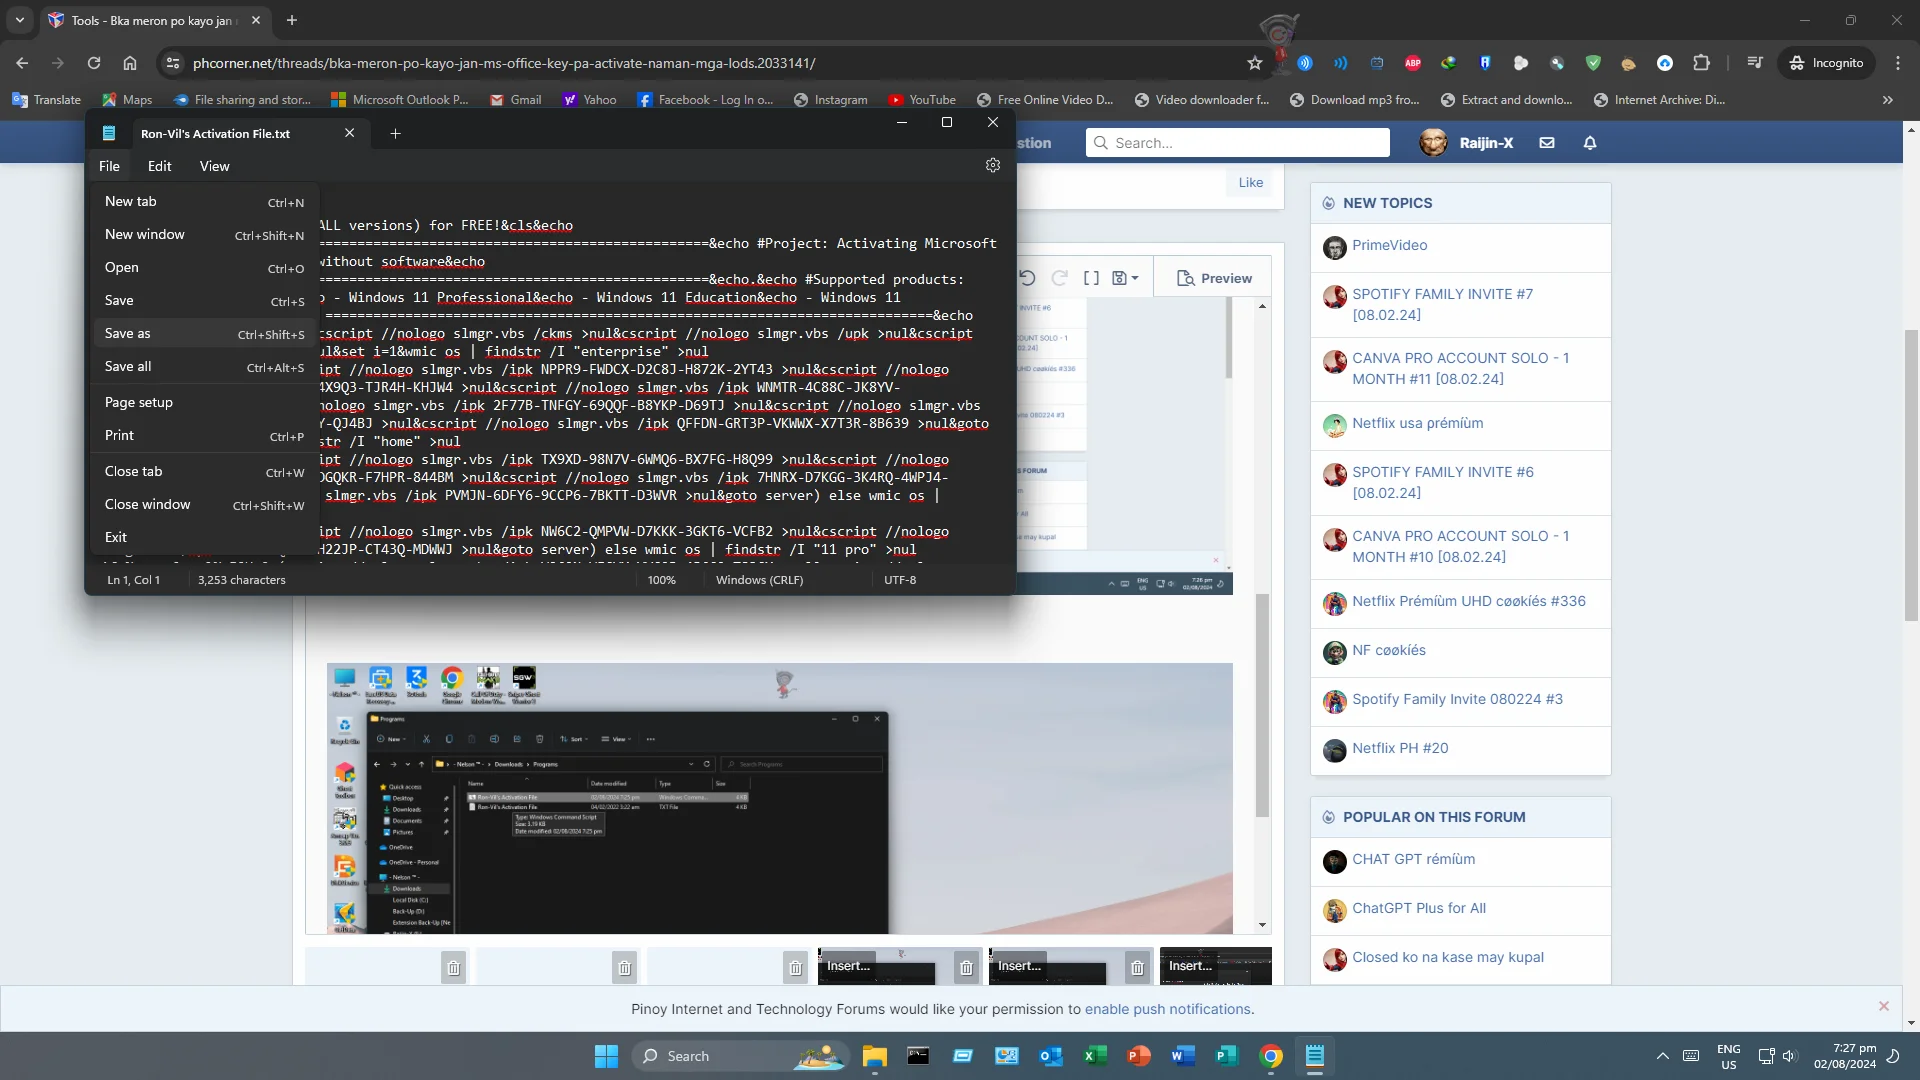The image size is (1920, 1080).
Task: Open Outlook from taskbar
Action: tap(1051, 1056)
